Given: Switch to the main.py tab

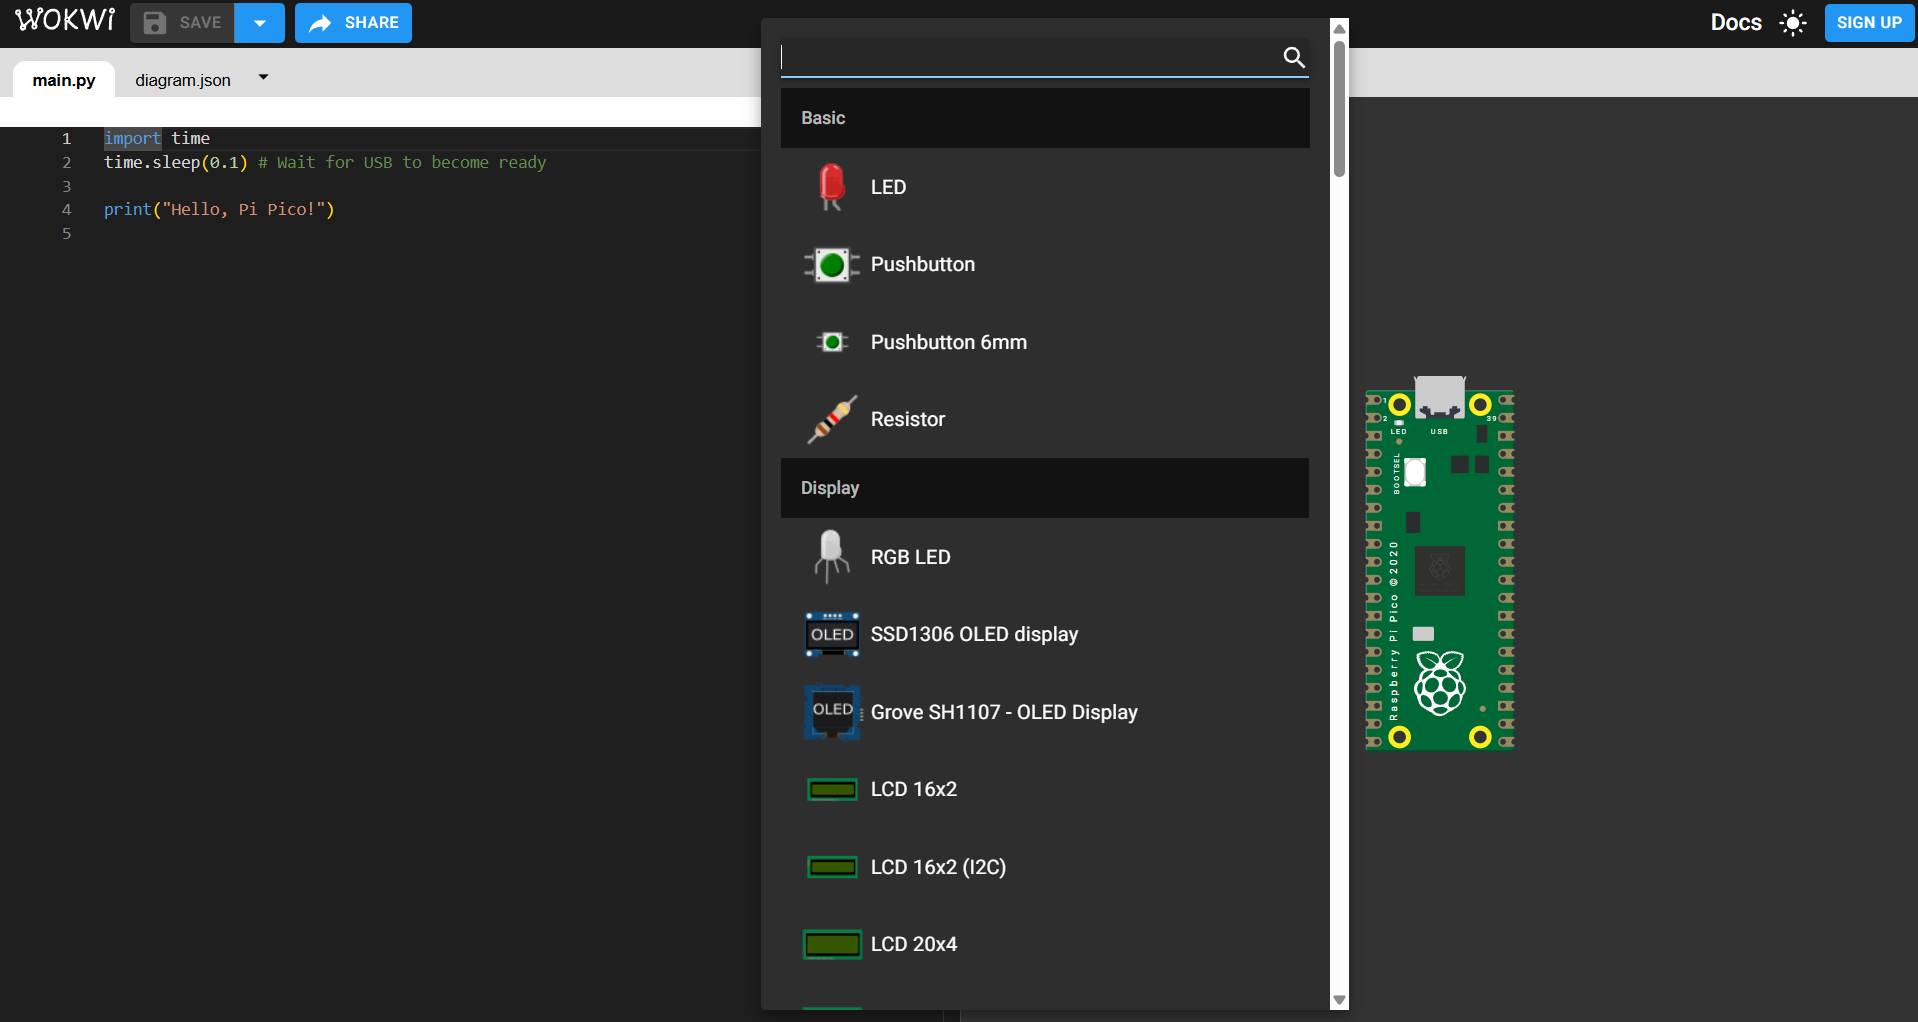Looking at the screenshot, I should click(63, 80).
